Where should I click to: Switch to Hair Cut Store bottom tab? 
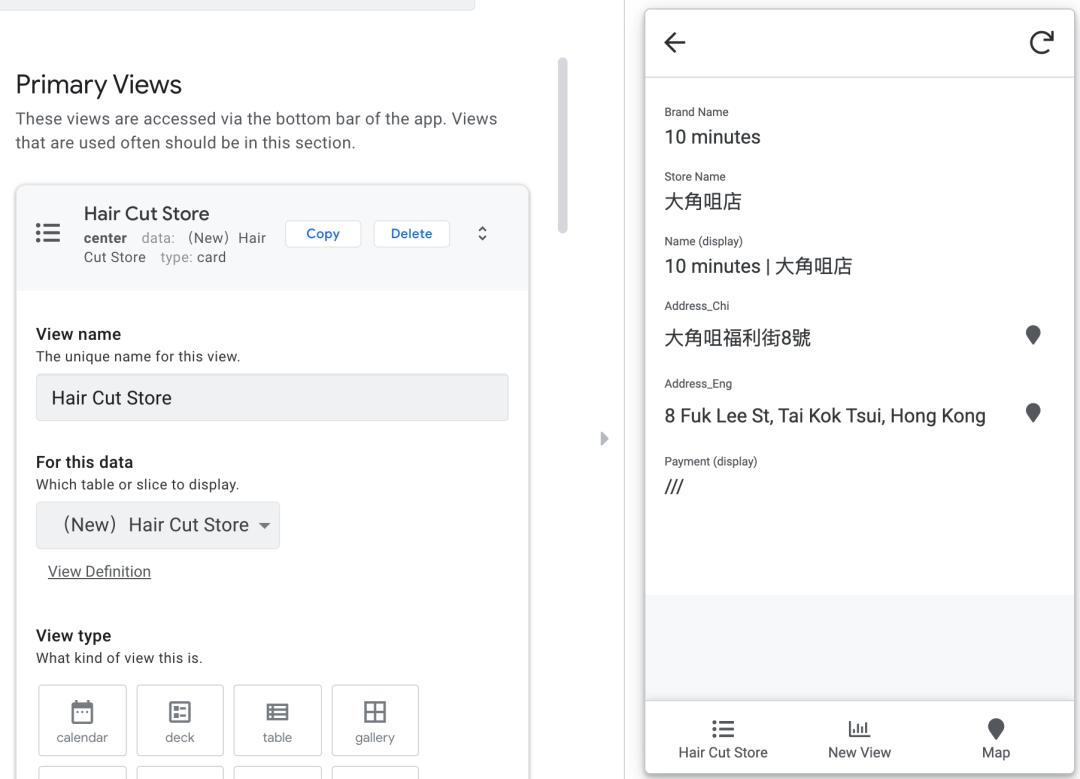(723, 739)
